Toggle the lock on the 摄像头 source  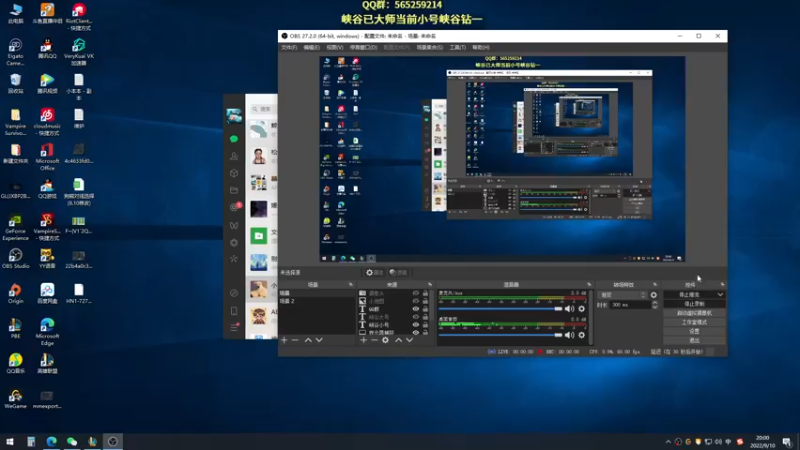425,293
